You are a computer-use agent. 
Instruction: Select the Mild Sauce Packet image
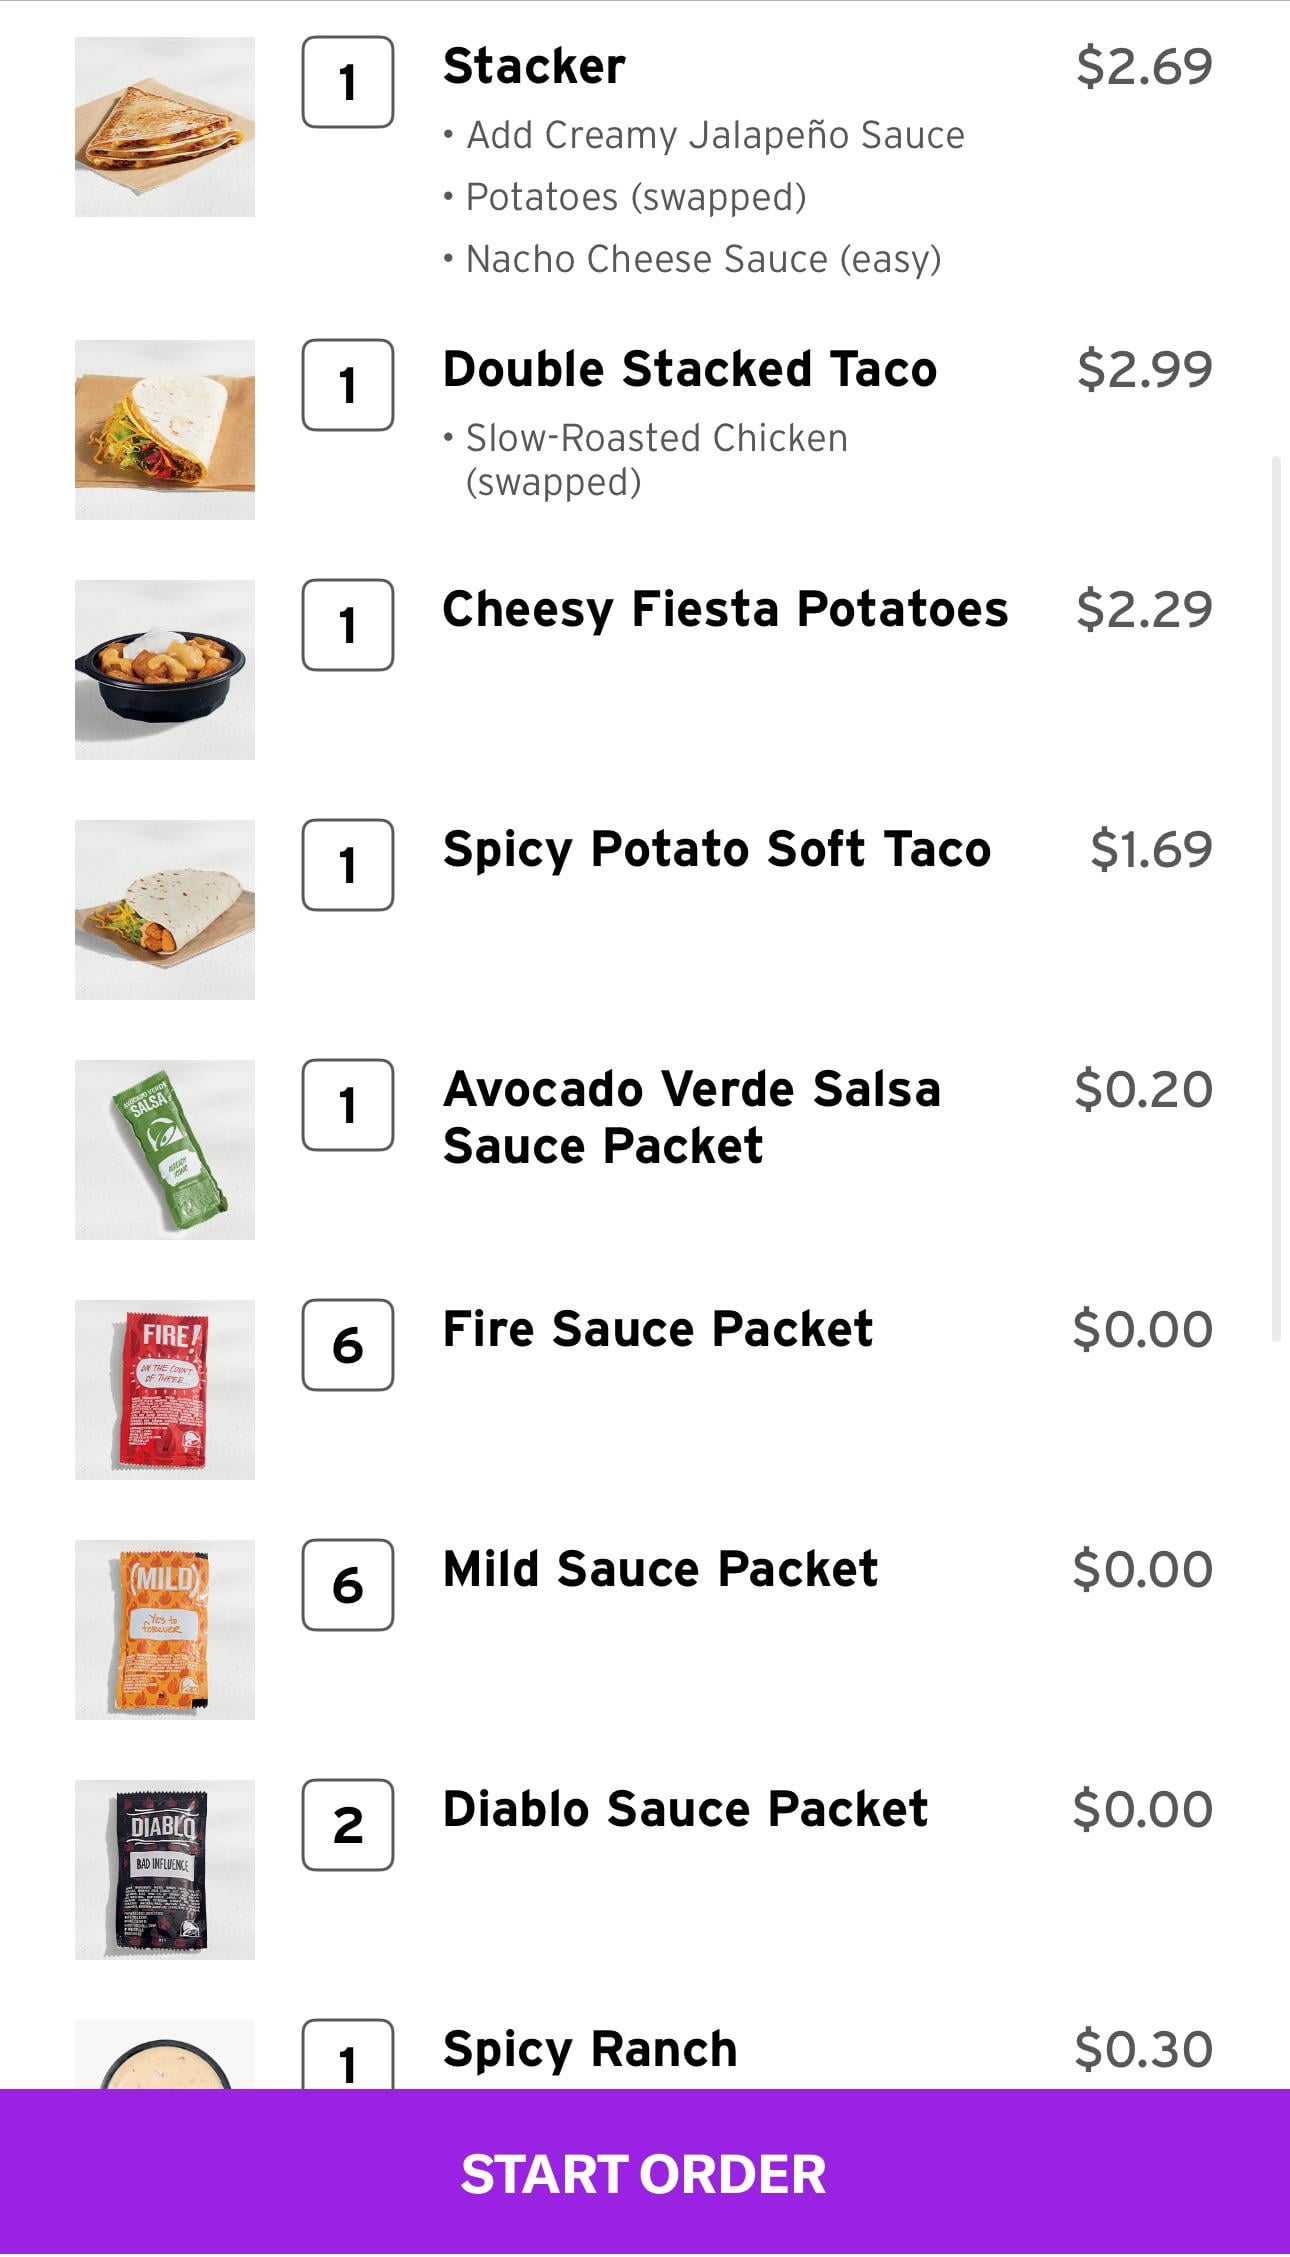[x=165, y=1630]
